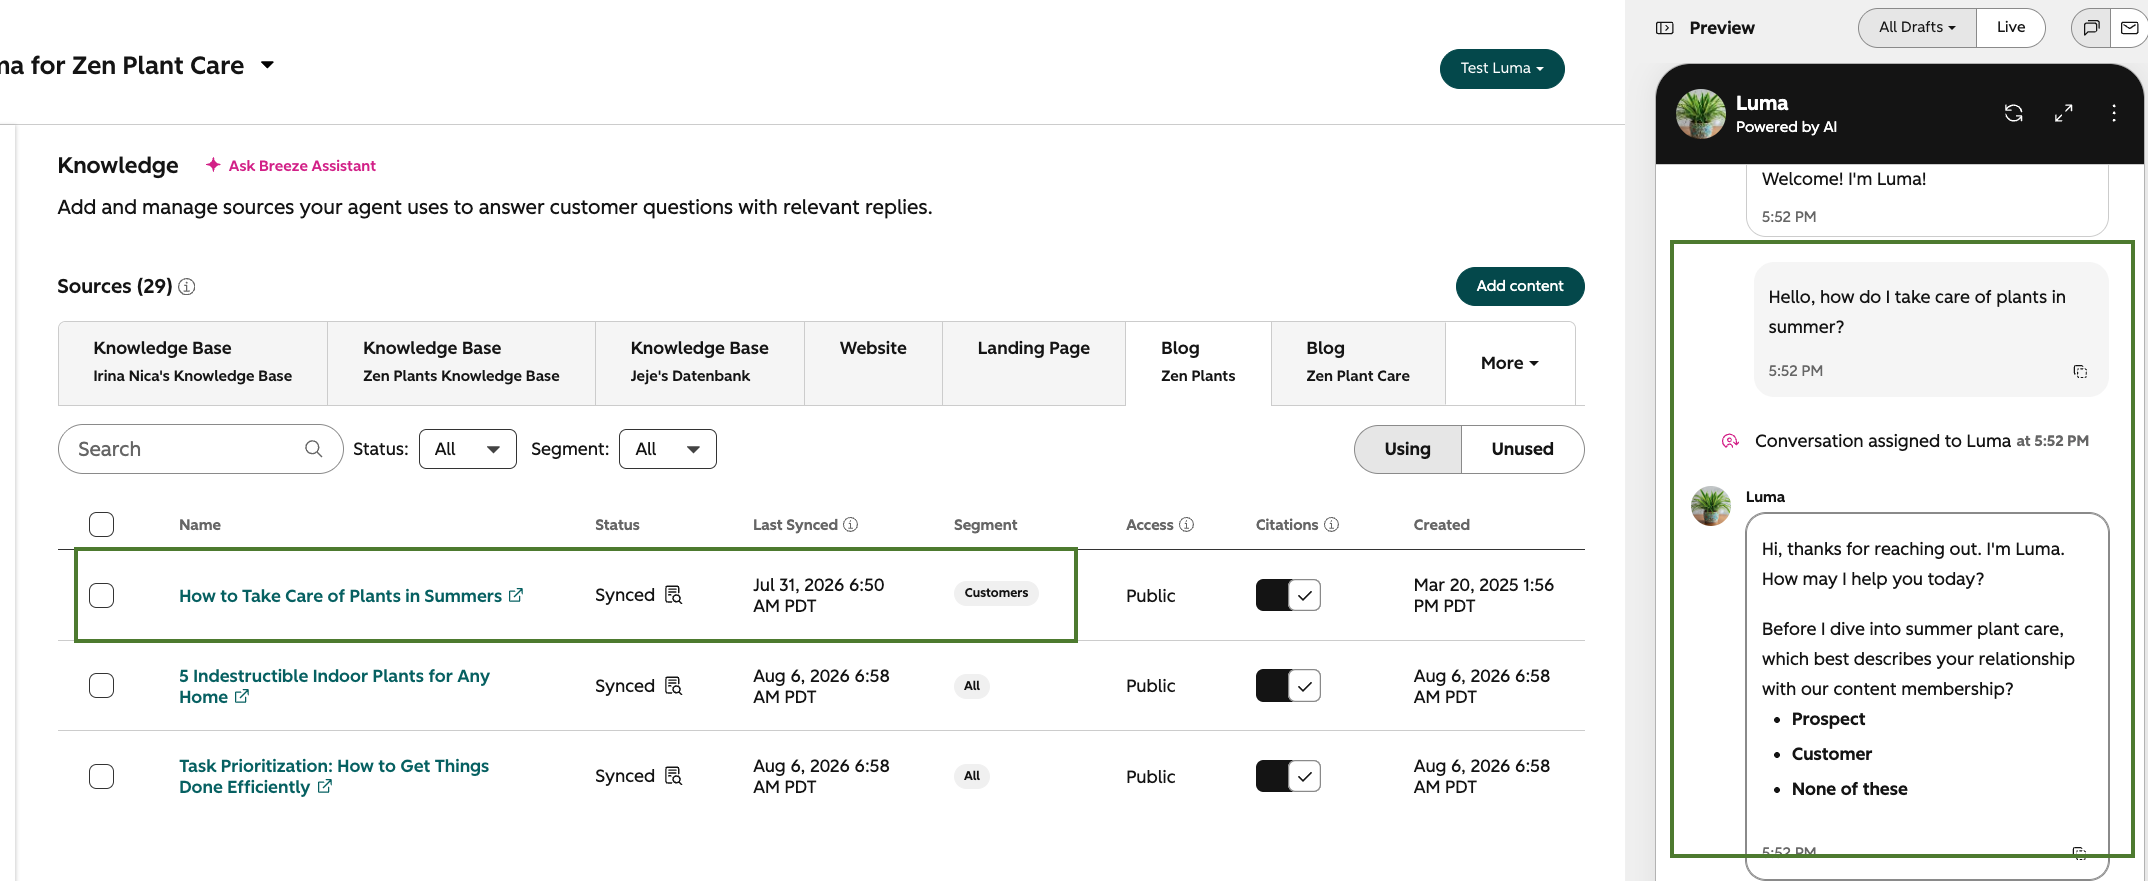Click the Customers segment tag
Screen dimensions: 2148x881
[996, 593]
